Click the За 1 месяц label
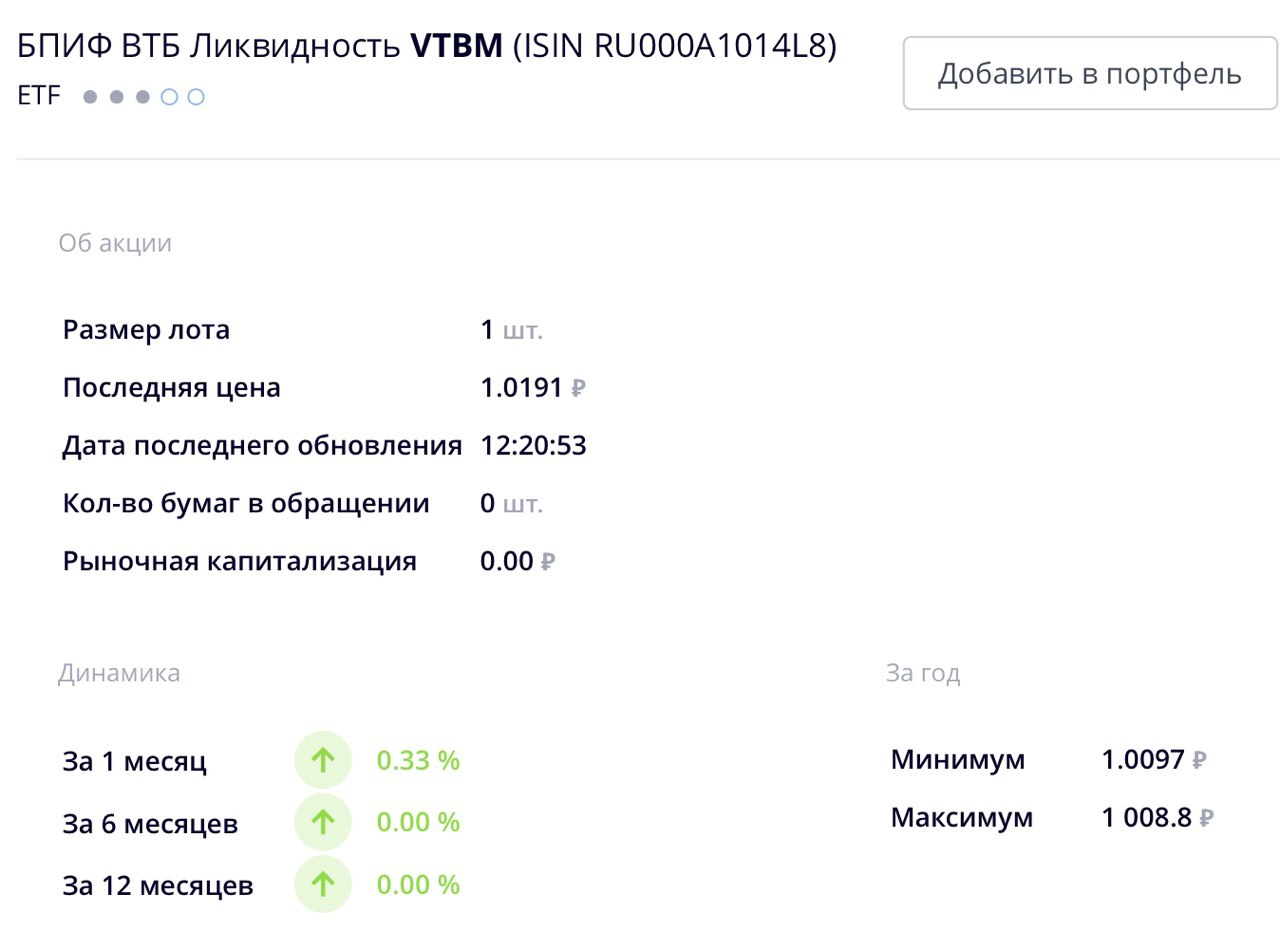Viewport: 1280px width, 950px height. coord(135,762)
